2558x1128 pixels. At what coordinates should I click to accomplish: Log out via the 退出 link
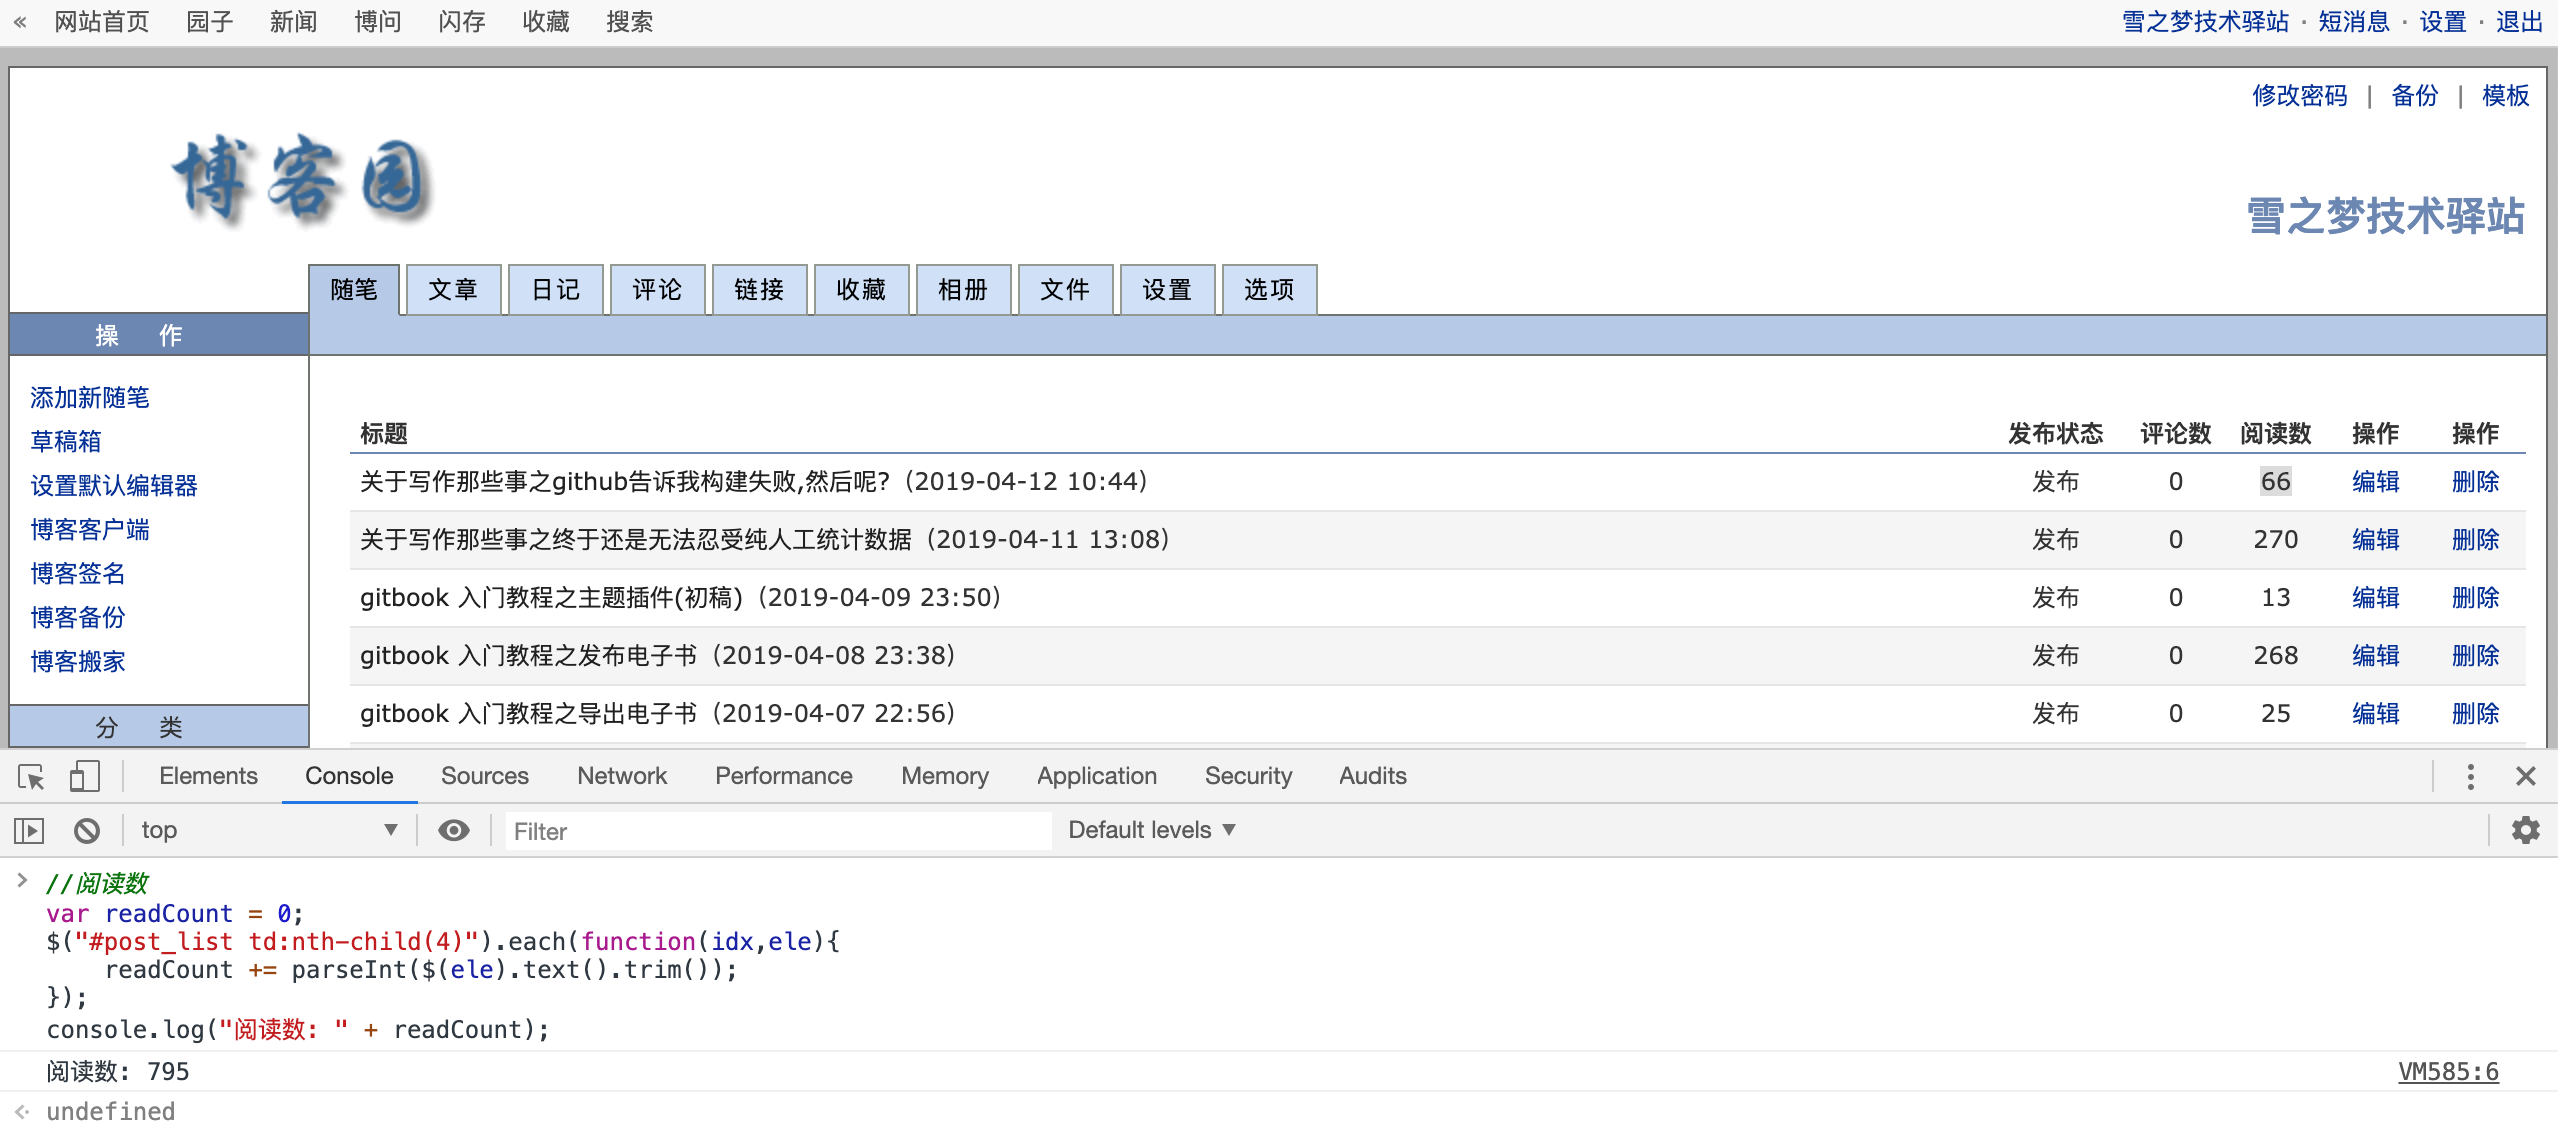pyautogui.click(x=2518, y=21)
